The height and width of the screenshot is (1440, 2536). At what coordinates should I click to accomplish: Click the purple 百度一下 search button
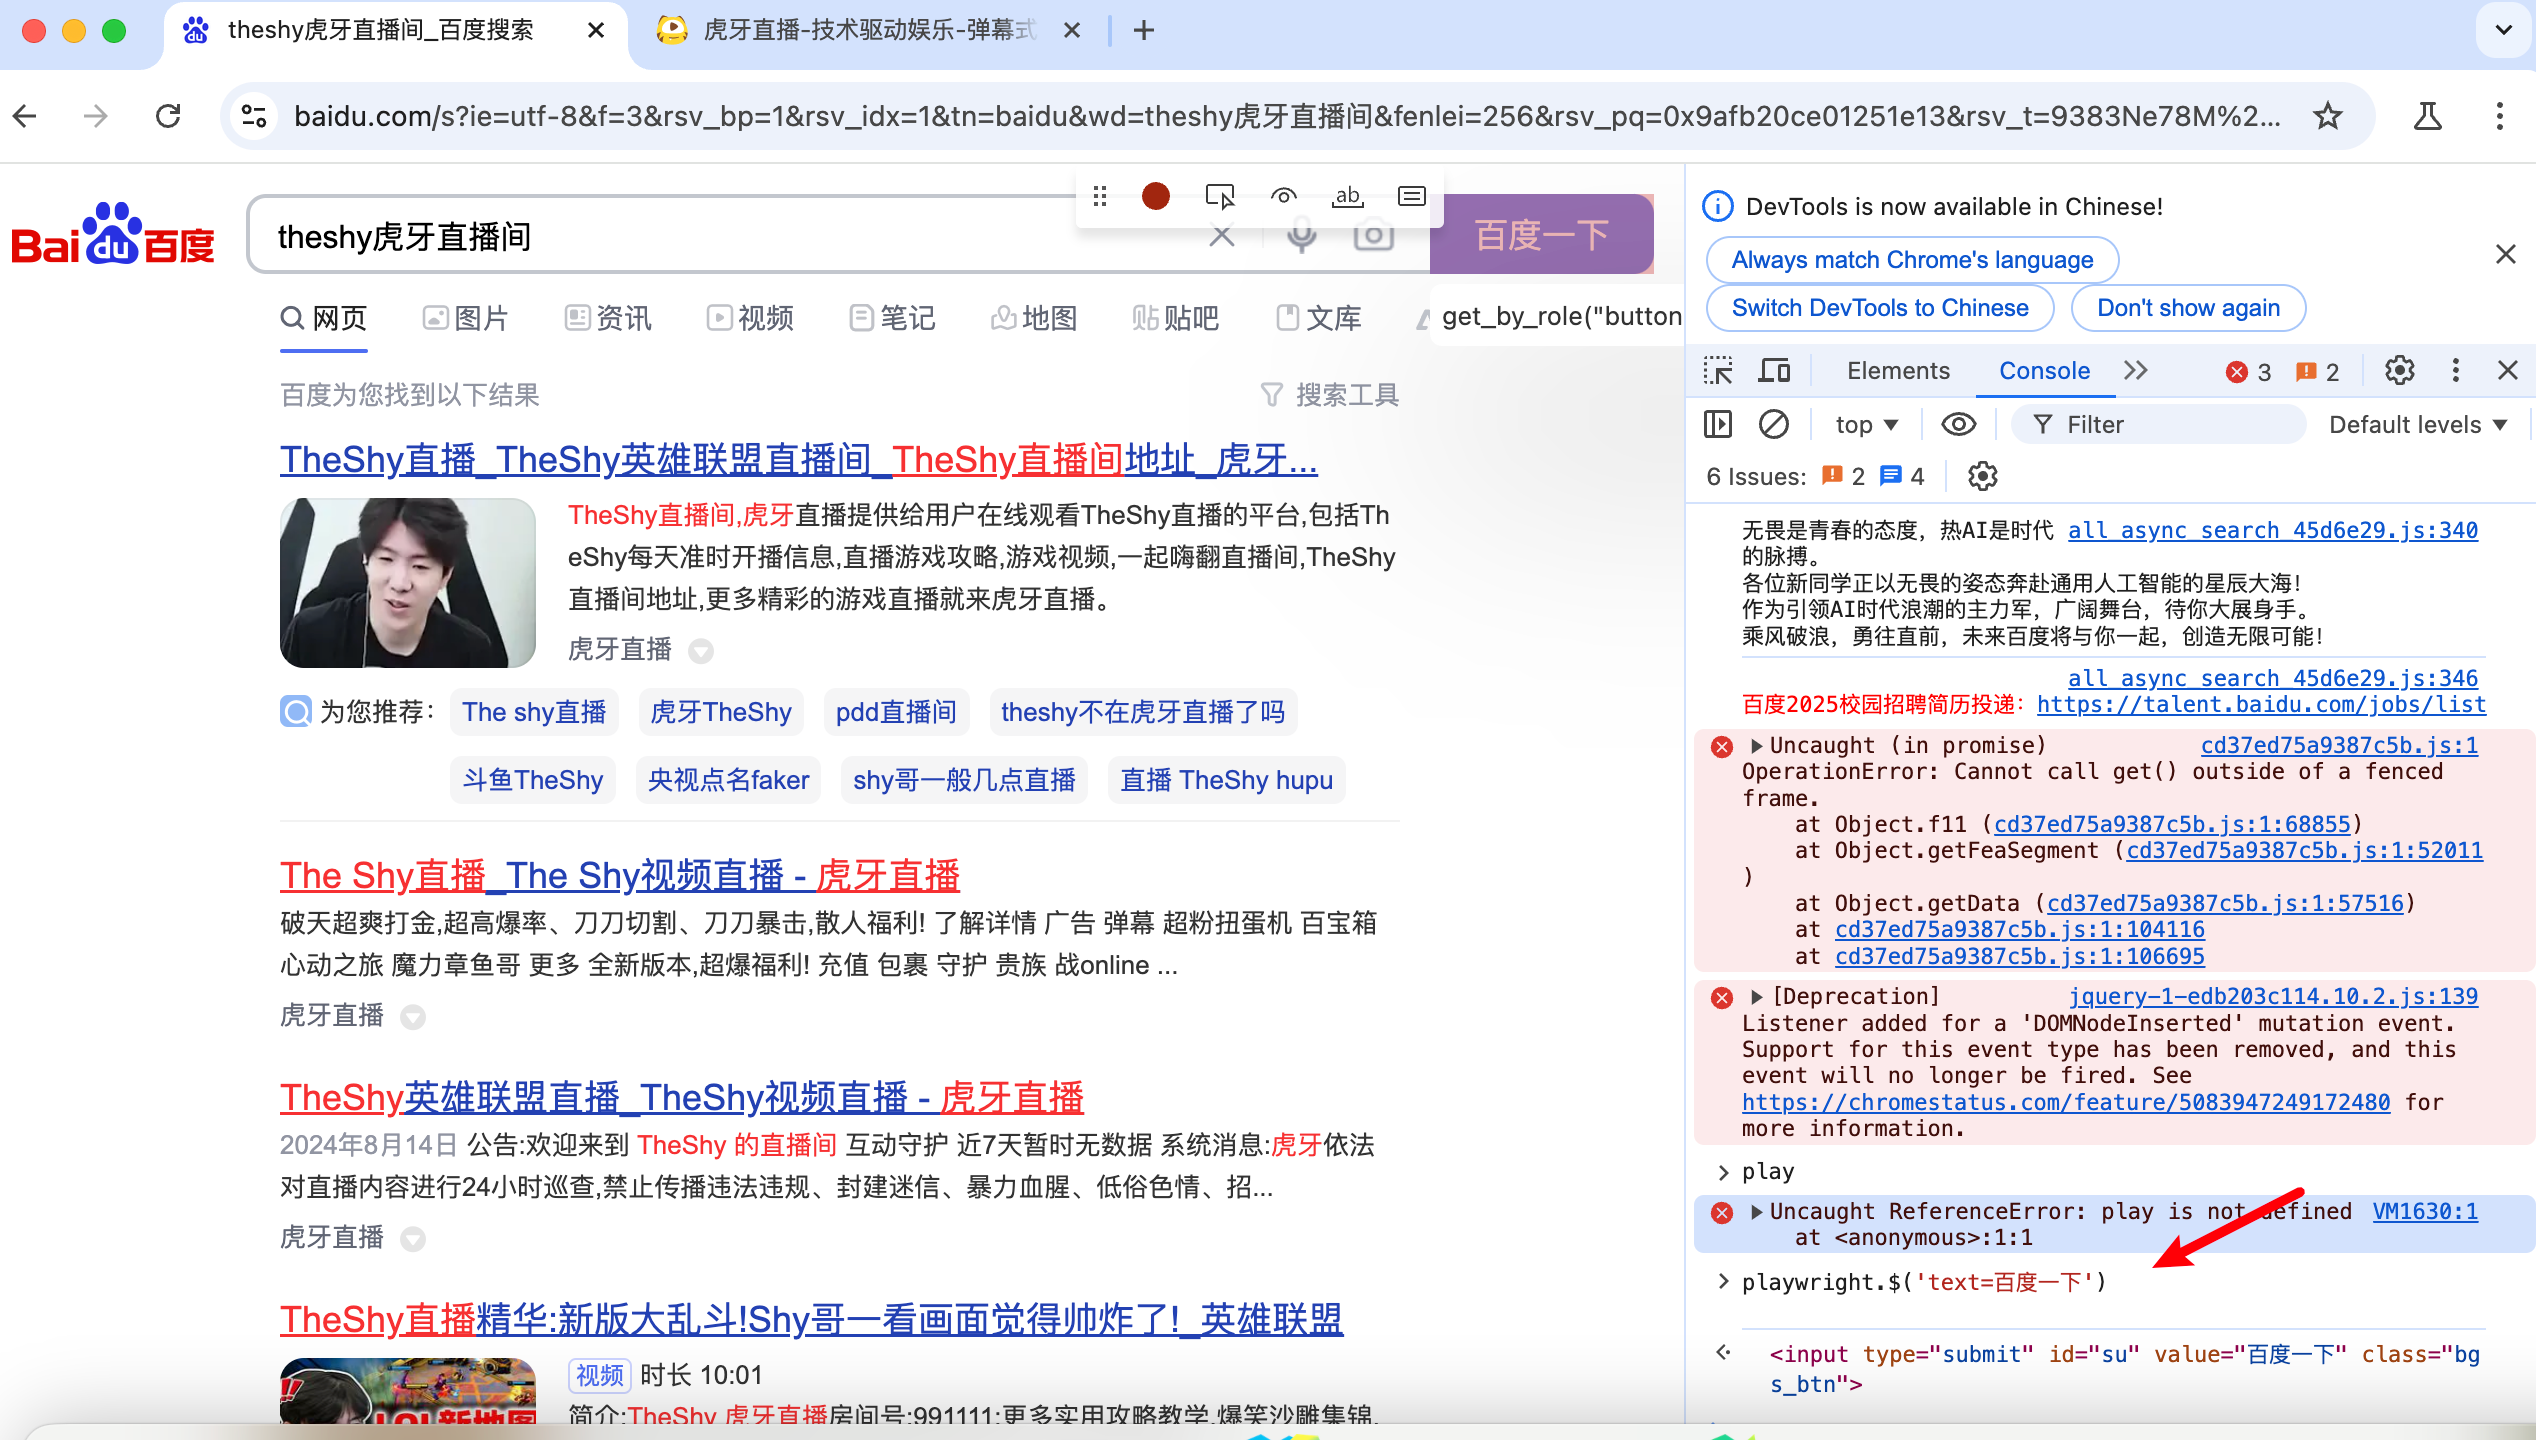click(x=1541, y=236)
